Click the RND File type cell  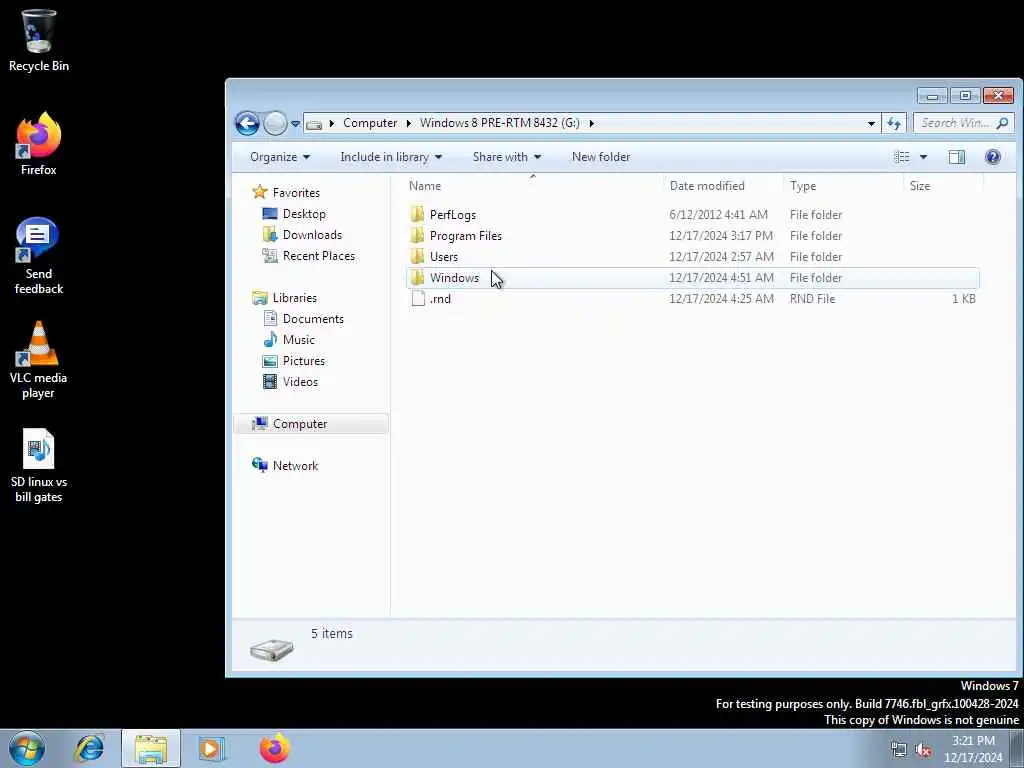(812, 298)
